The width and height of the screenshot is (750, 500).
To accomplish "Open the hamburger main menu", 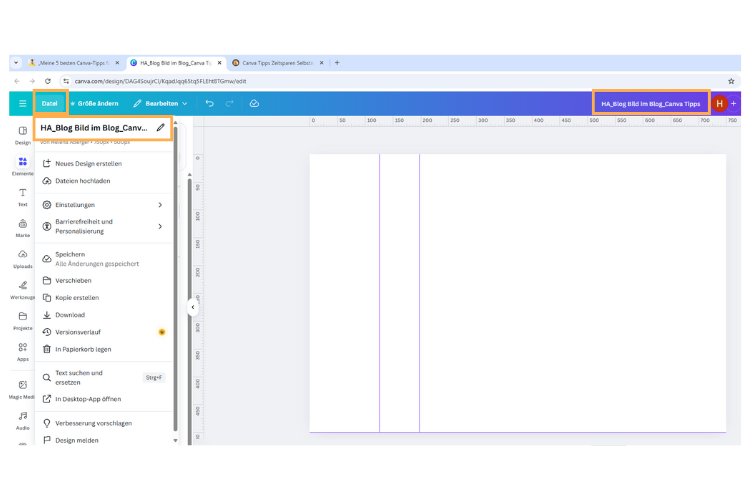I will (22, 103).
